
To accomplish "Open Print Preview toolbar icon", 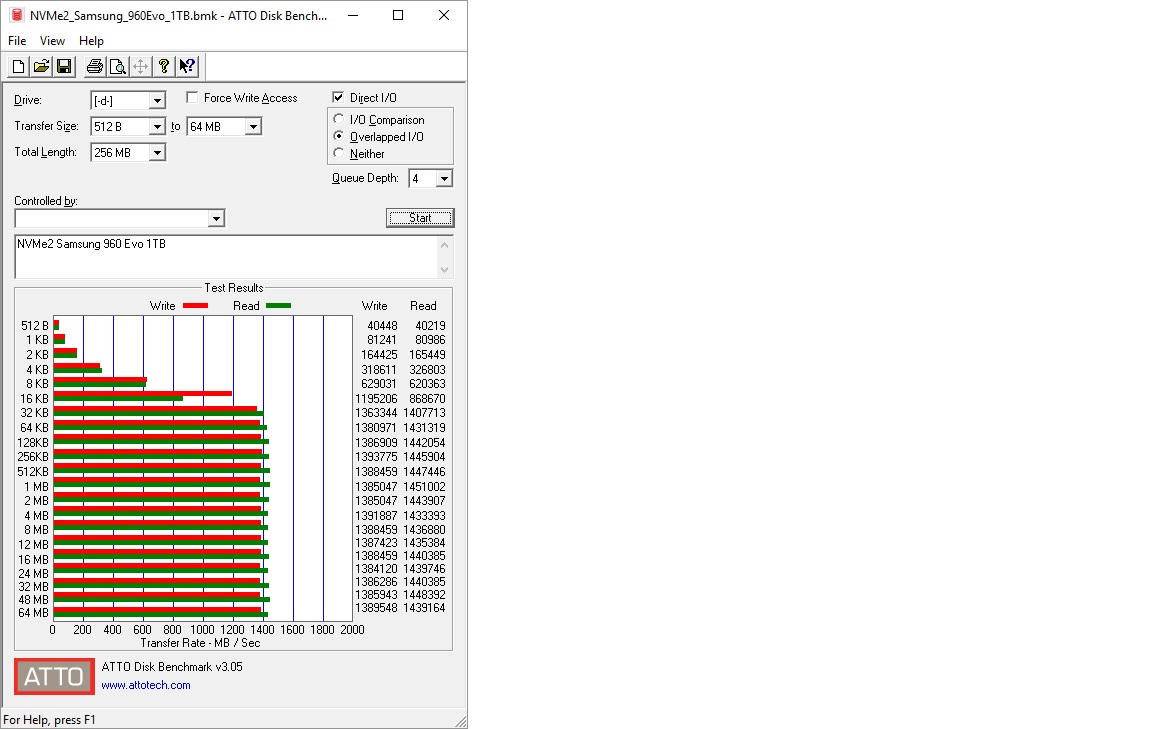I will coord(118,67).
